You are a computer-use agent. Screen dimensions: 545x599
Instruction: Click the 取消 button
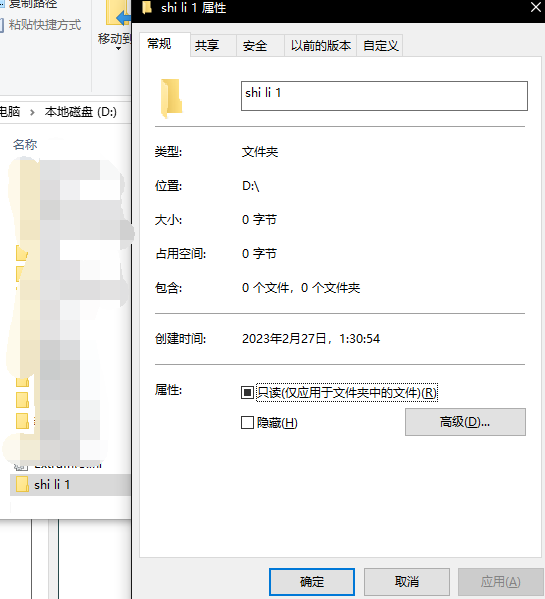coord(407,581)
